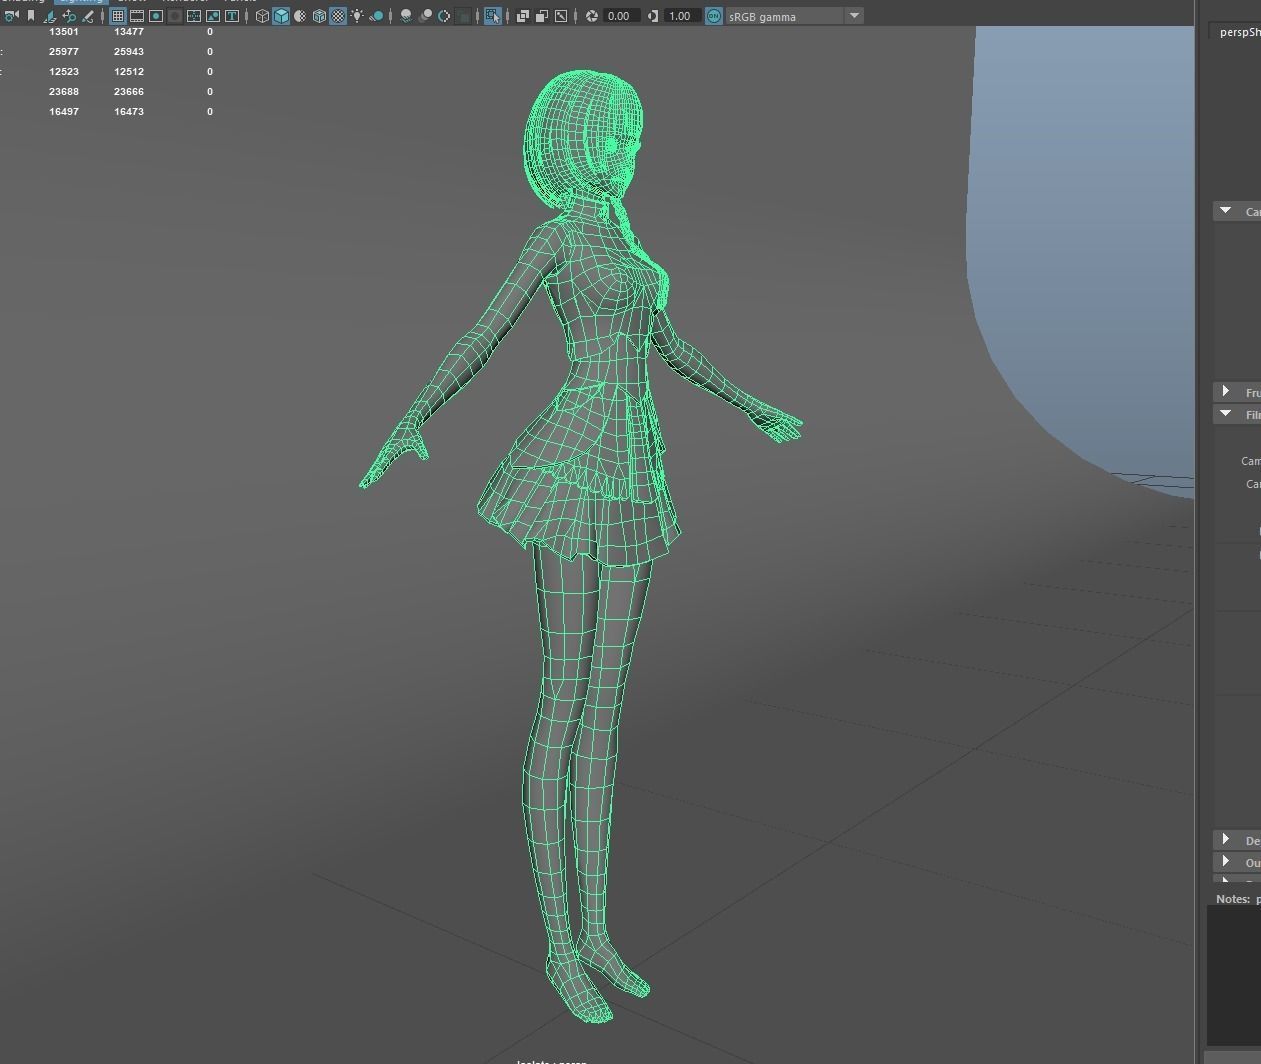Toggle the Gate Mask icon

coord(174,16)
